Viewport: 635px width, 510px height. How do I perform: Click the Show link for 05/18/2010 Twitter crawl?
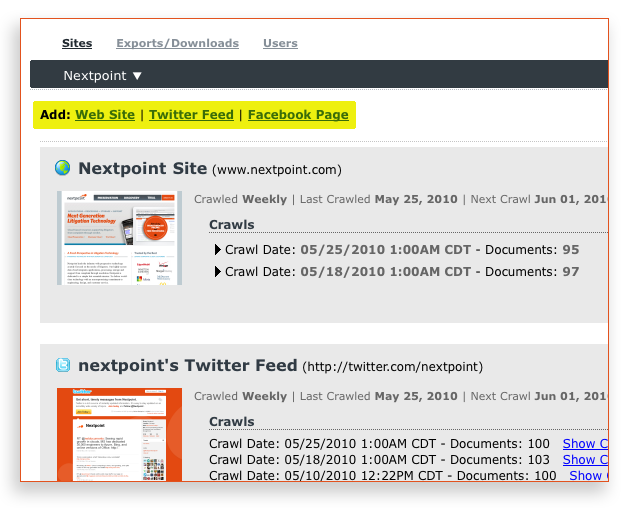[x=585, y=460]
